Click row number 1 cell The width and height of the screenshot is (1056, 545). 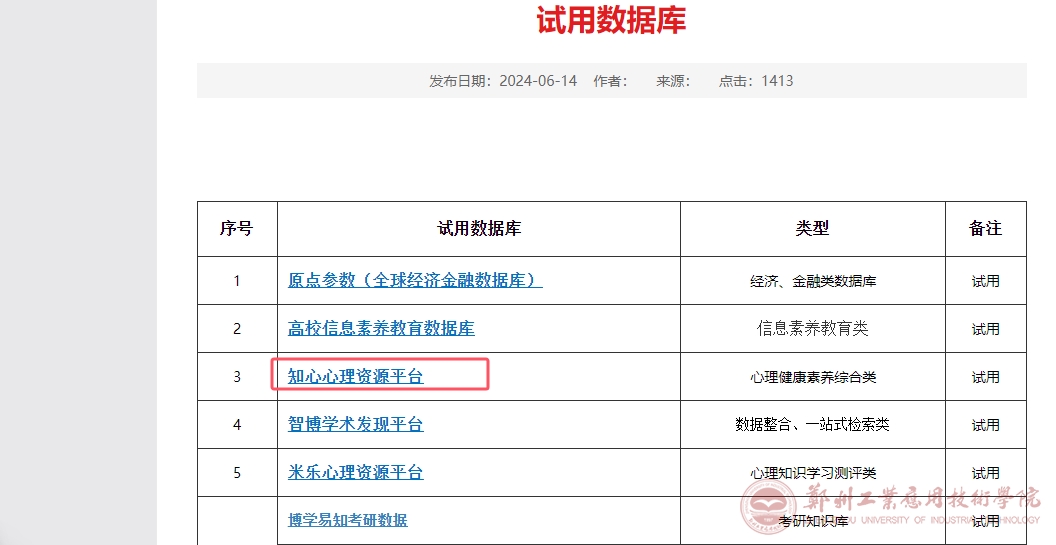click(237, 281)
